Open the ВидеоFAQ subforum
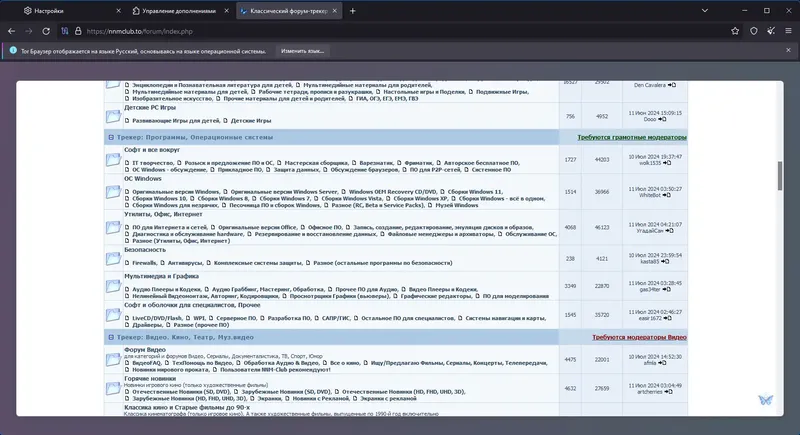This screenshot has height=435, width=800. (x=146, y=363)
